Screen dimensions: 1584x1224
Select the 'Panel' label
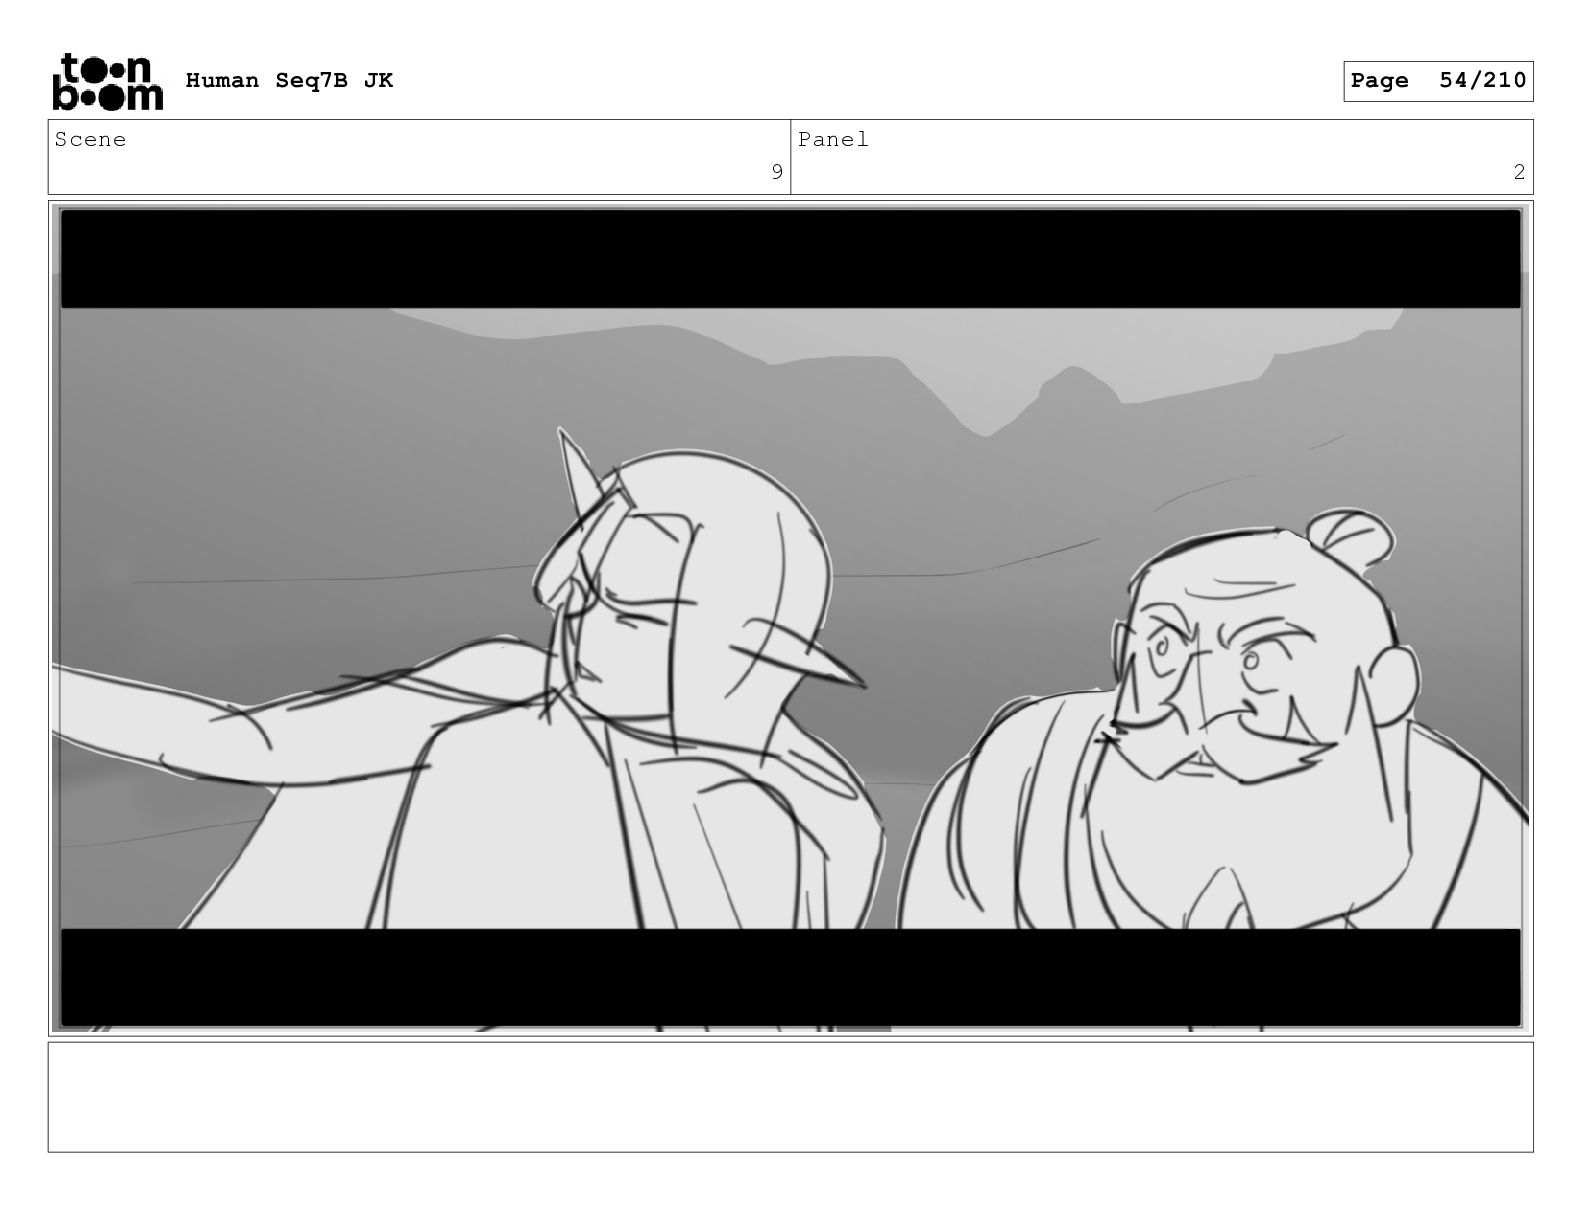[833, 140]
